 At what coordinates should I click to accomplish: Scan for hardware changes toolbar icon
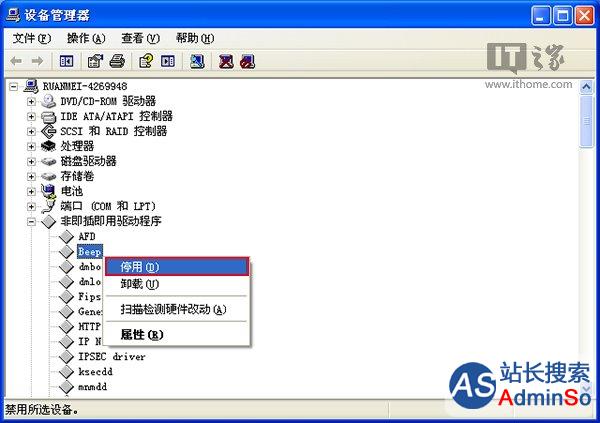point(197,61)
